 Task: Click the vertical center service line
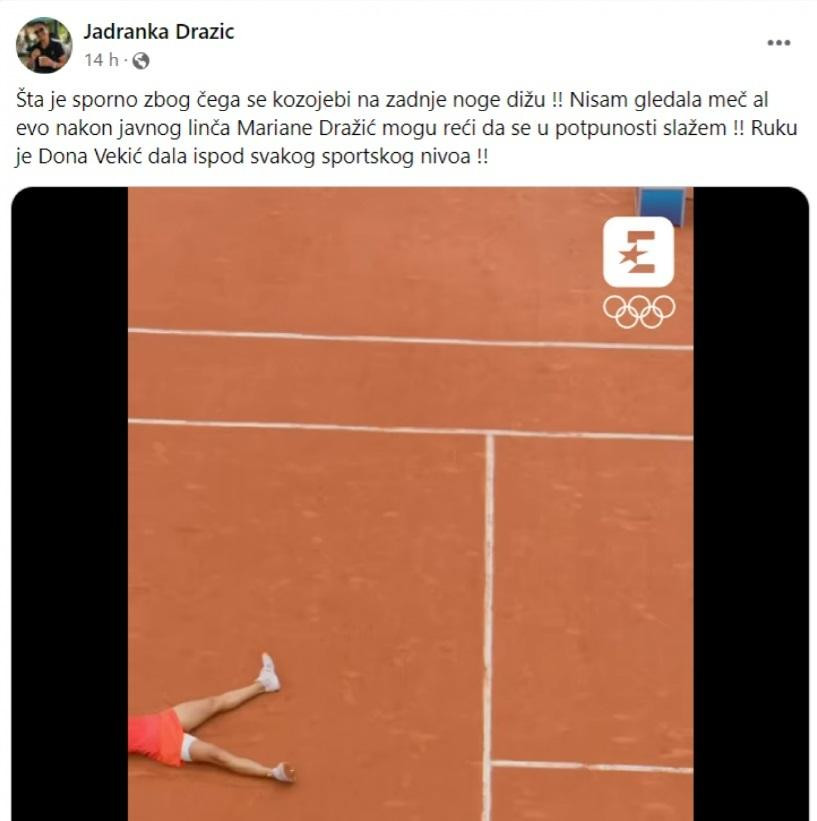[x=489, y=627]
